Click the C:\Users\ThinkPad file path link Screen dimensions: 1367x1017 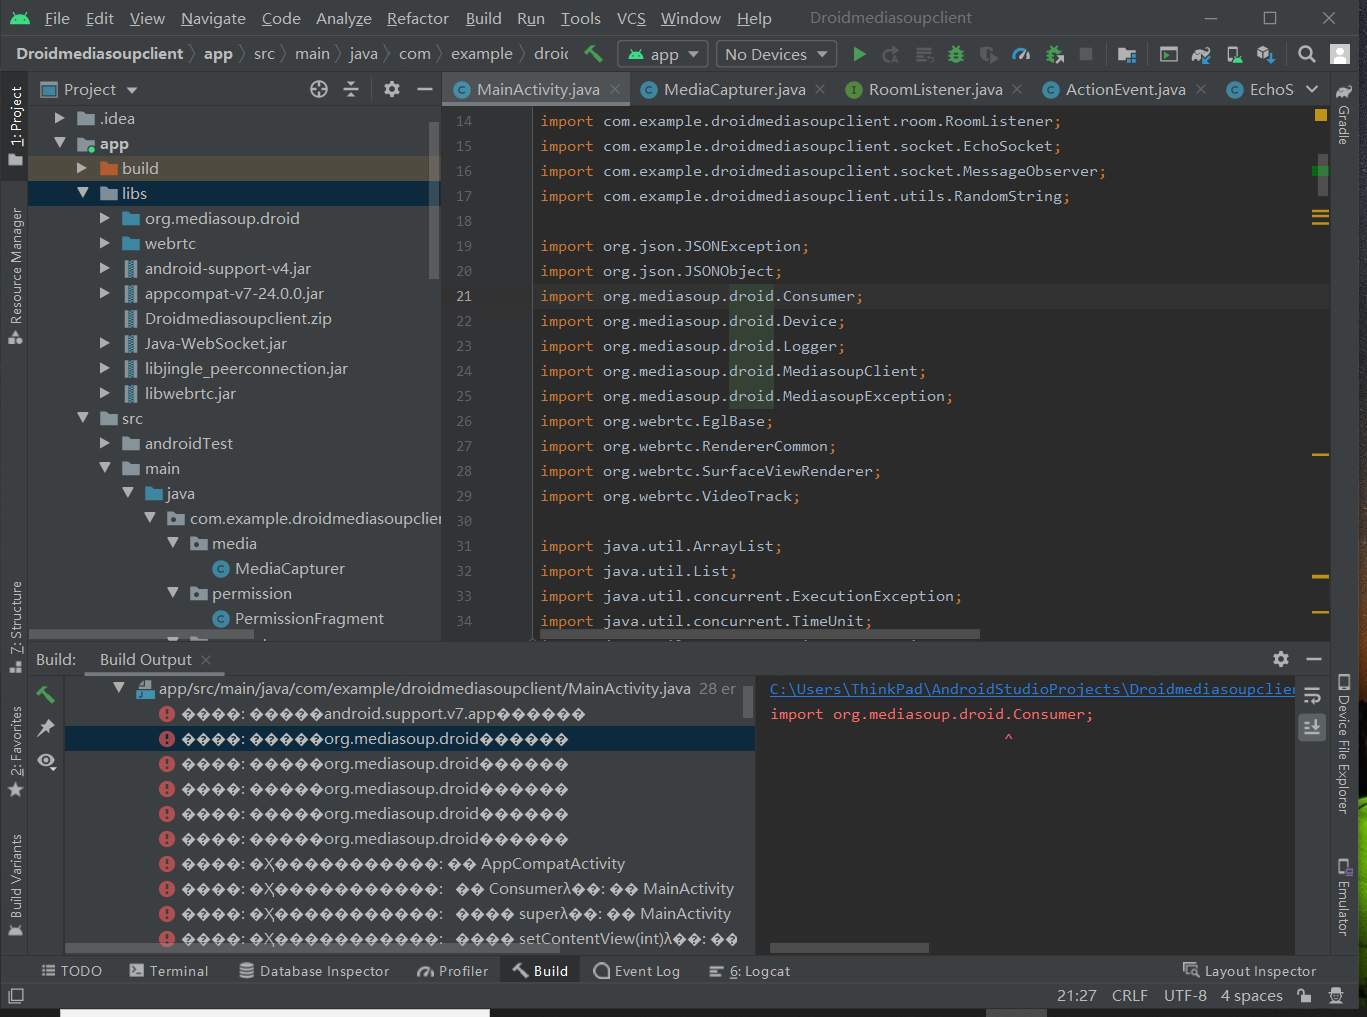1032,689
